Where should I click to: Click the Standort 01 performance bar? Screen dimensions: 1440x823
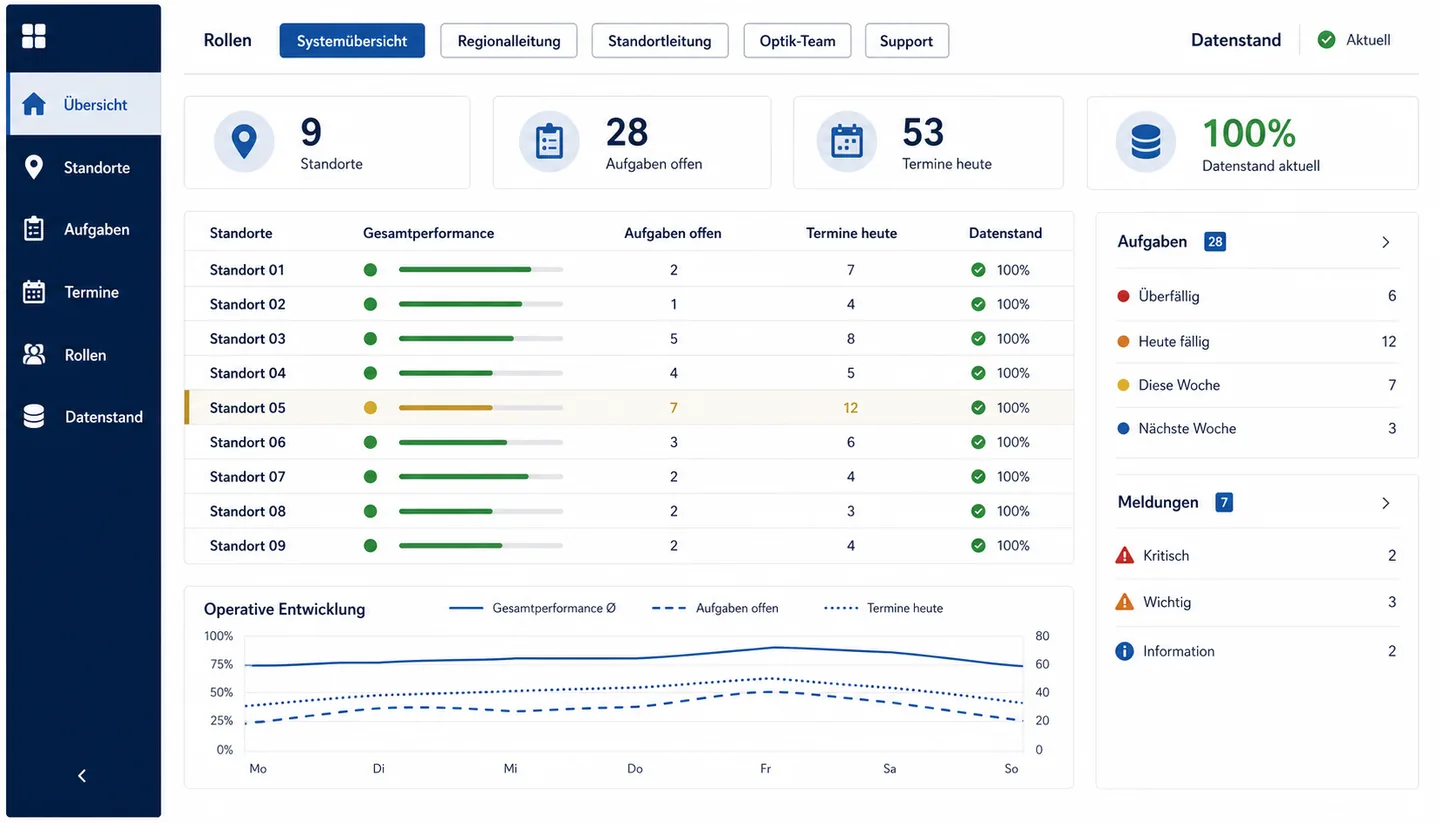pyautogui.click(x=481, y=270)
